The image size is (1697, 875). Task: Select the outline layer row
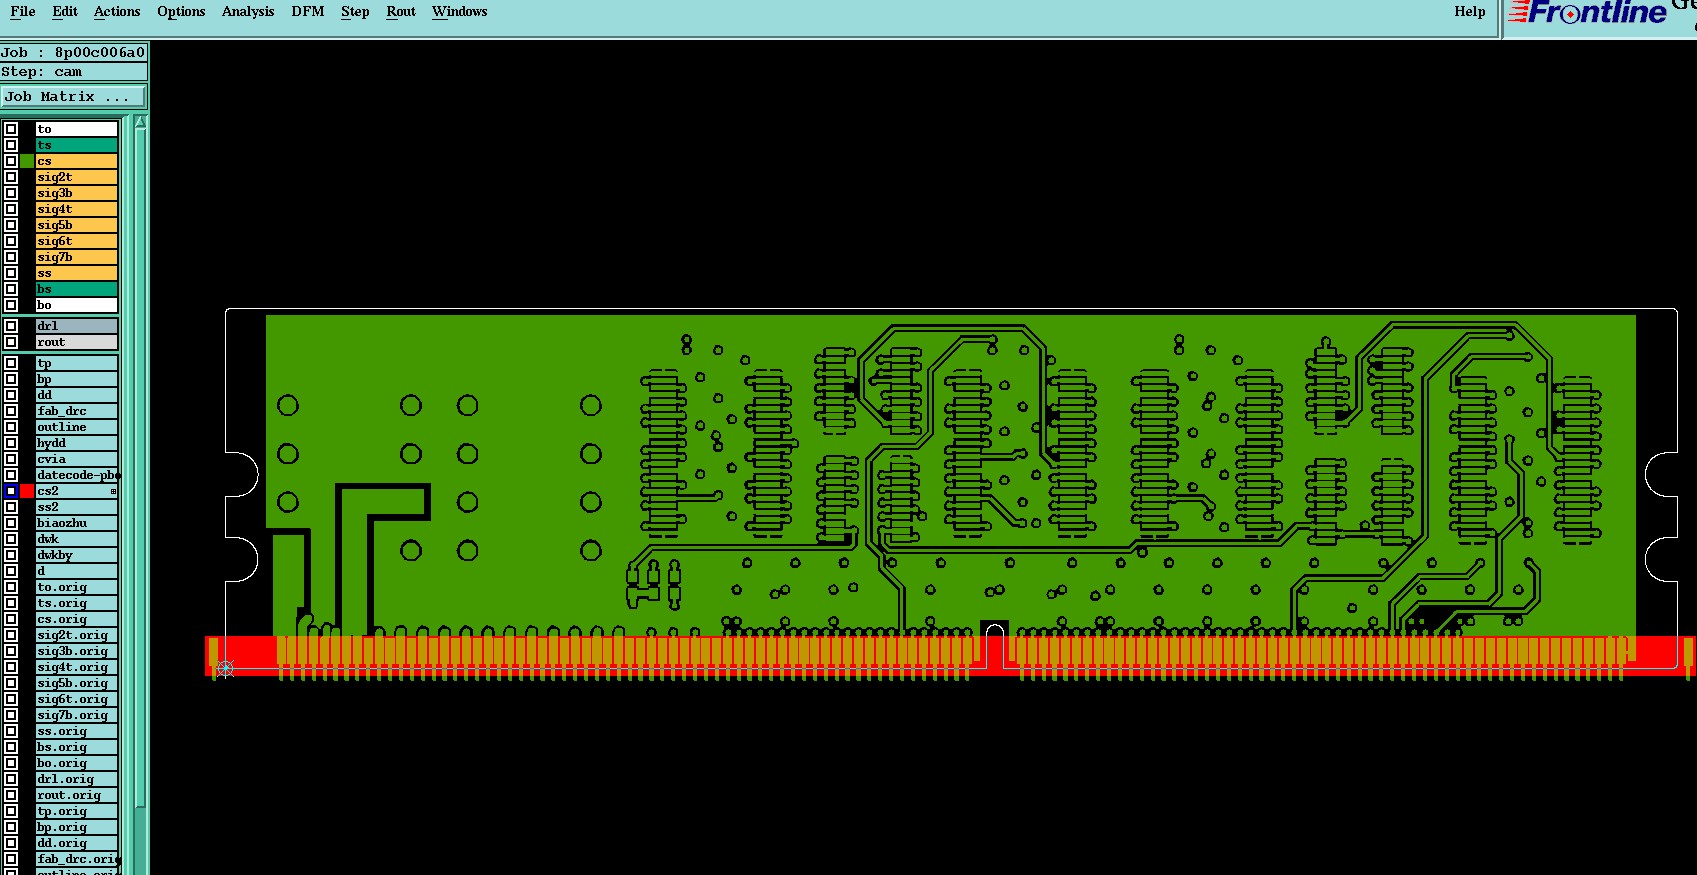point(77,427)
